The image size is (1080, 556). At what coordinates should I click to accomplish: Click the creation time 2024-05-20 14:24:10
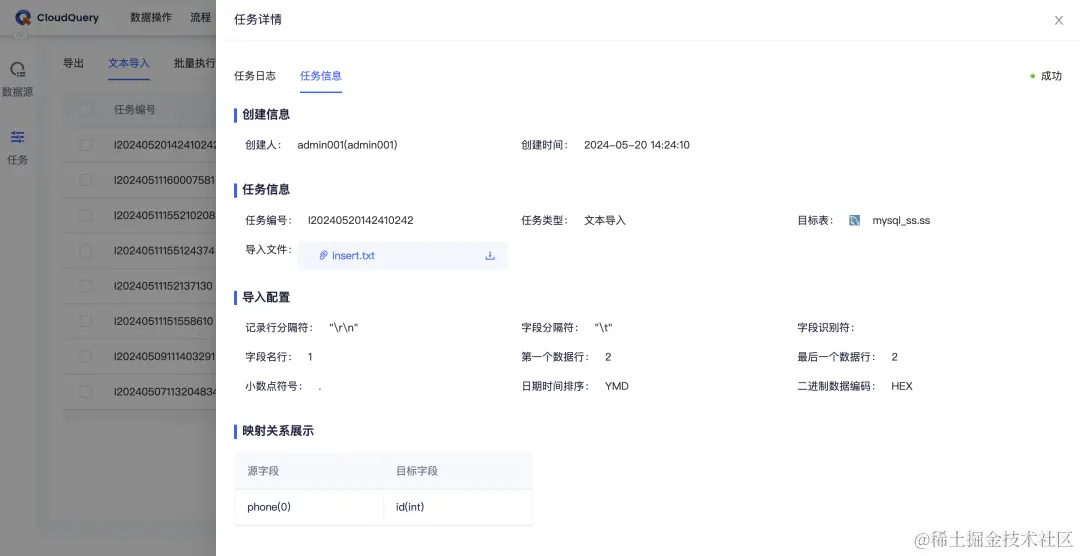pos(636,145)
